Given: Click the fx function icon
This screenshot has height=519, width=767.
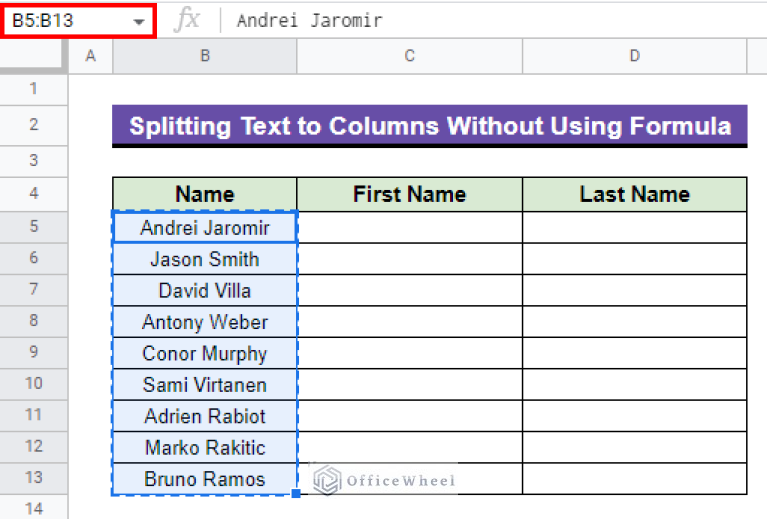Looking at the screenshot, I should click(x=187, y=20).
